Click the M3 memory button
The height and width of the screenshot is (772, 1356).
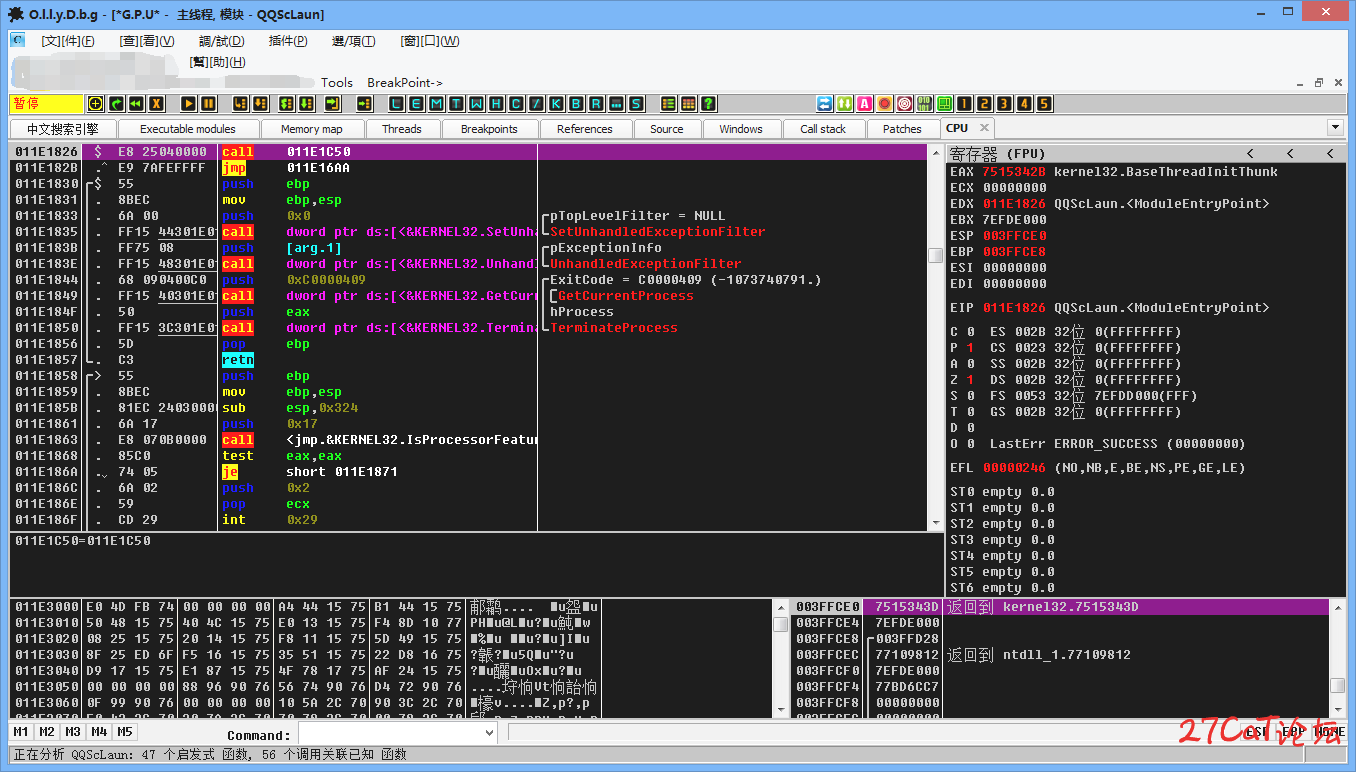(x=73, y=732)
